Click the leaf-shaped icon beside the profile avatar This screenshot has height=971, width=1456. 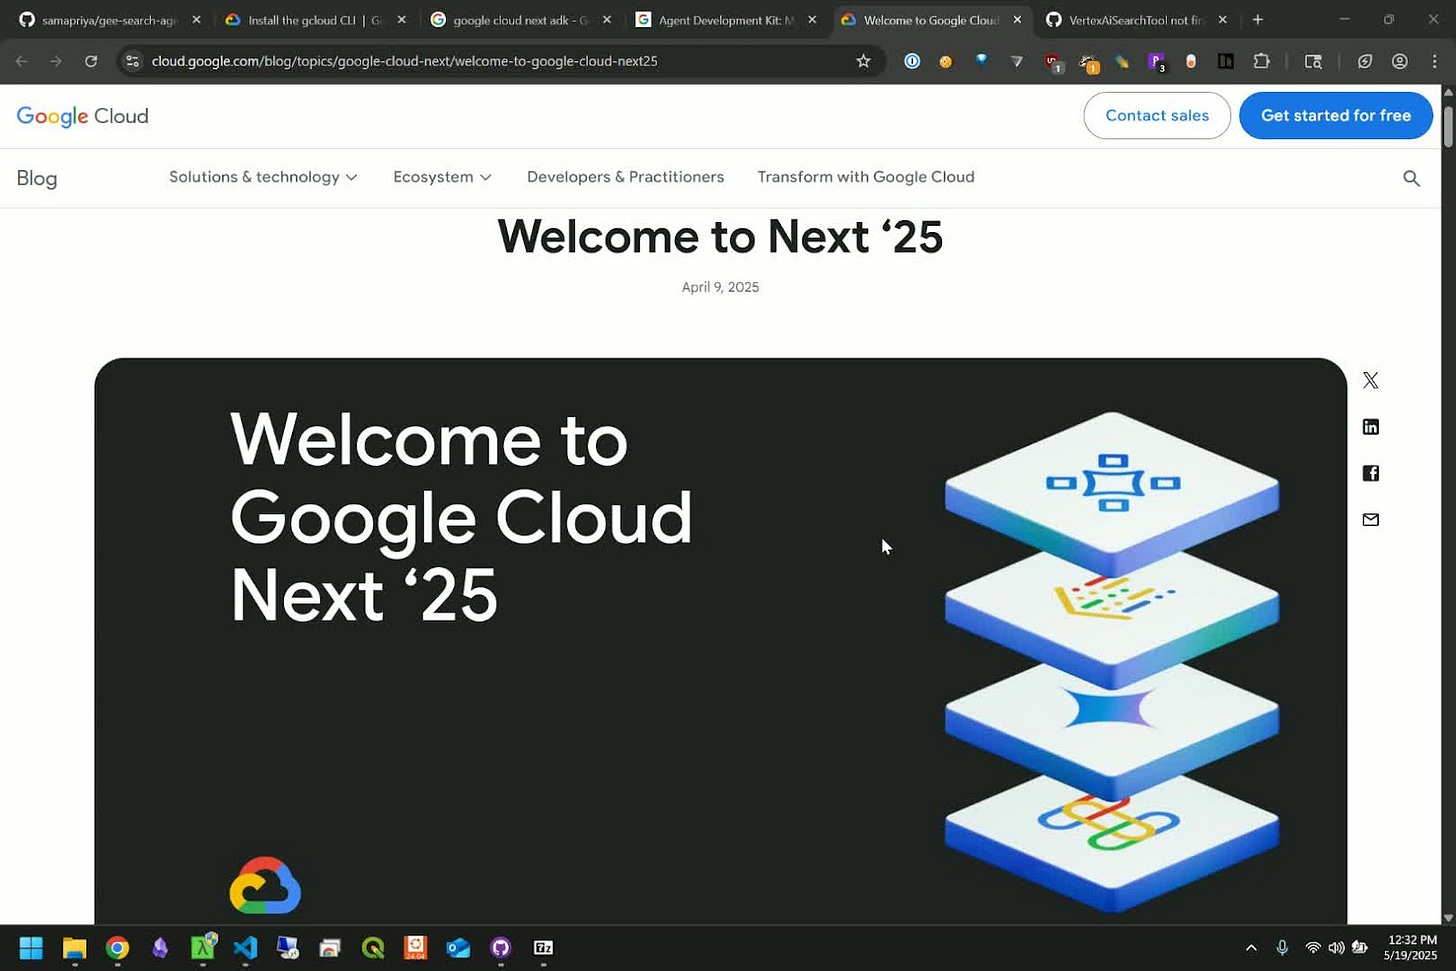pos(1364,61)
